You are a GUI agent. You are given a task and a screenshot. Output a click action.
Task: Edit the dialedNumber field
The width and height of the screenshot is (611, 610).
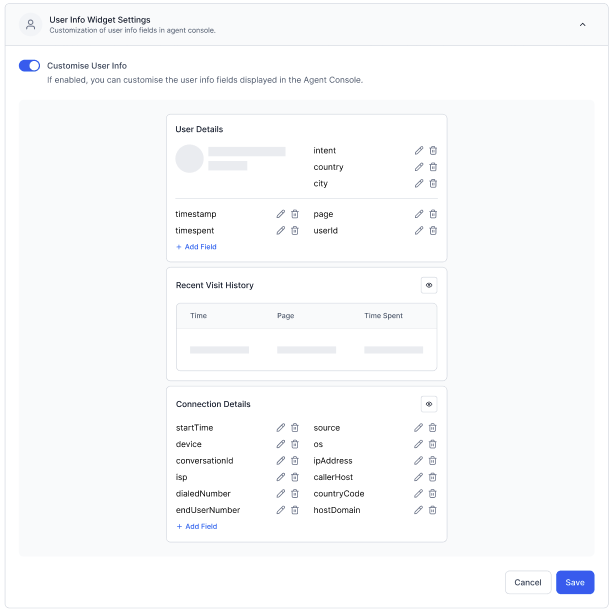click(x=281, y=493)
